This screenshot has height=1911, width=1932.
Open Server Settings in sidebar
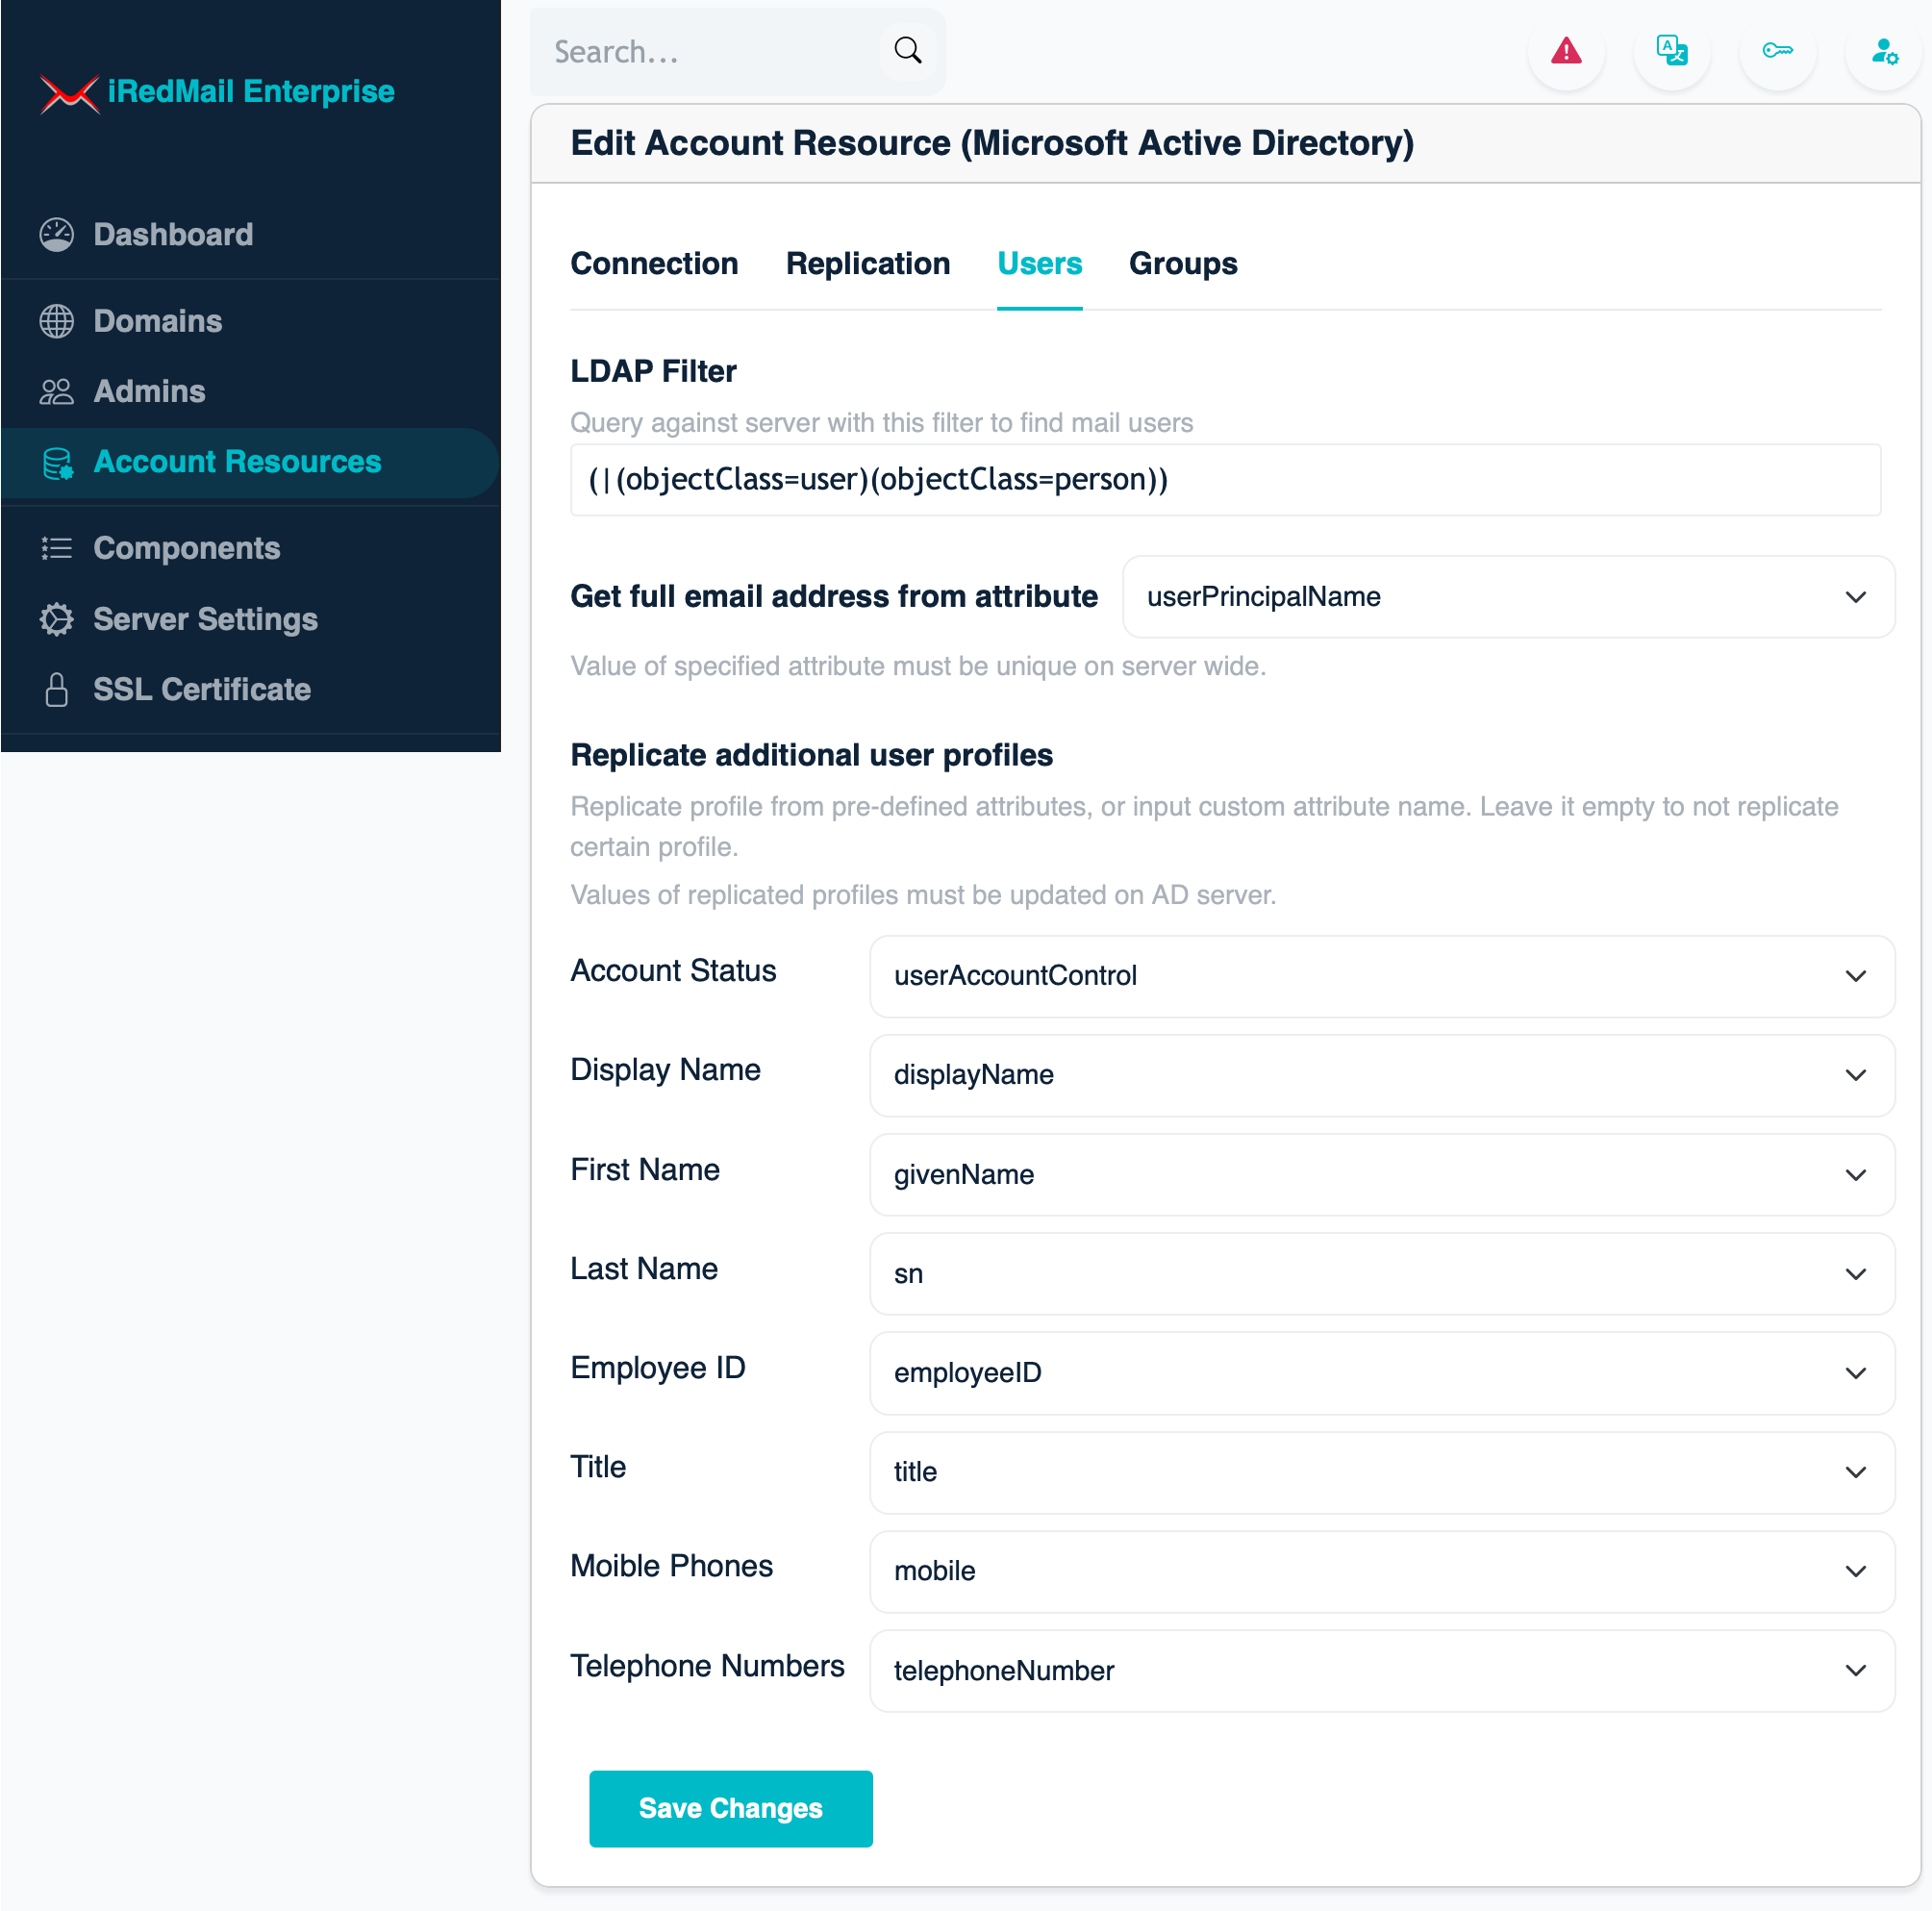205,619
